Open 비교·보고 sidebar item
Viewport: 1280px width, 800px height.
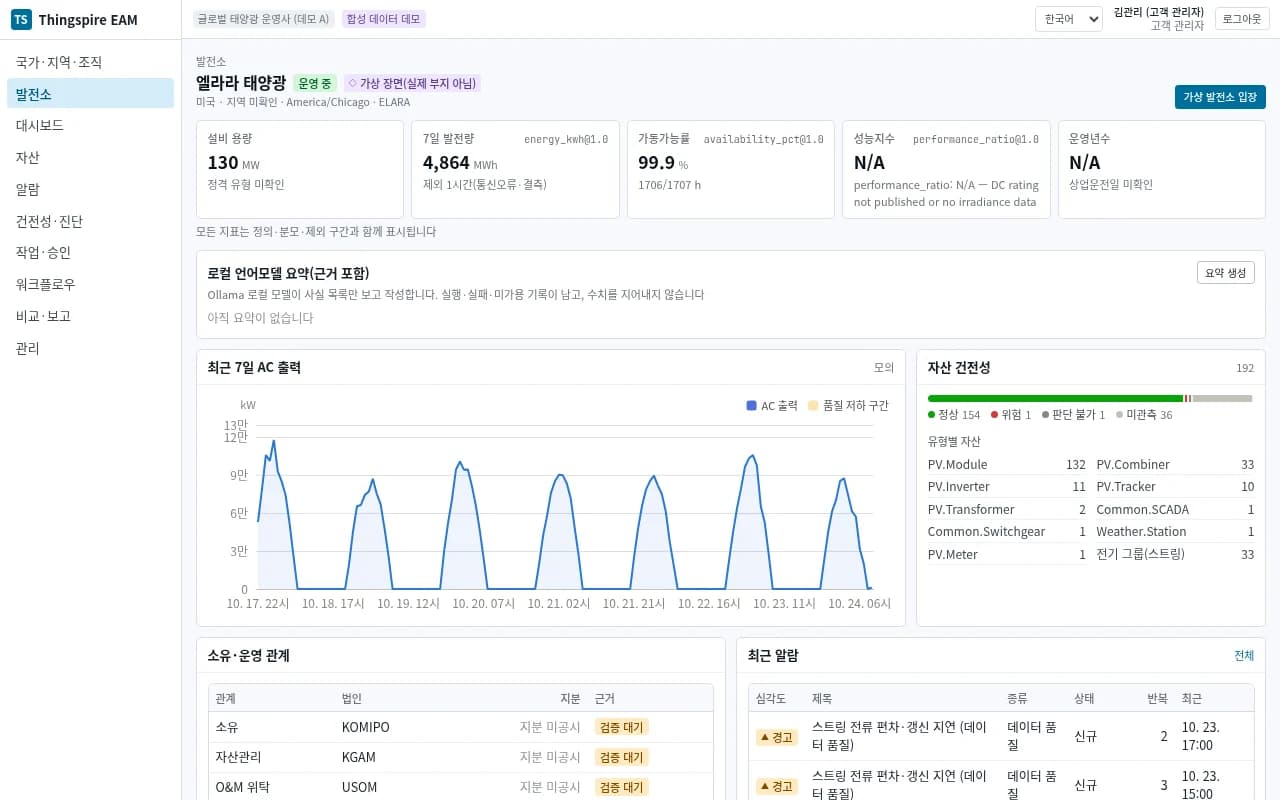(90, 316)
